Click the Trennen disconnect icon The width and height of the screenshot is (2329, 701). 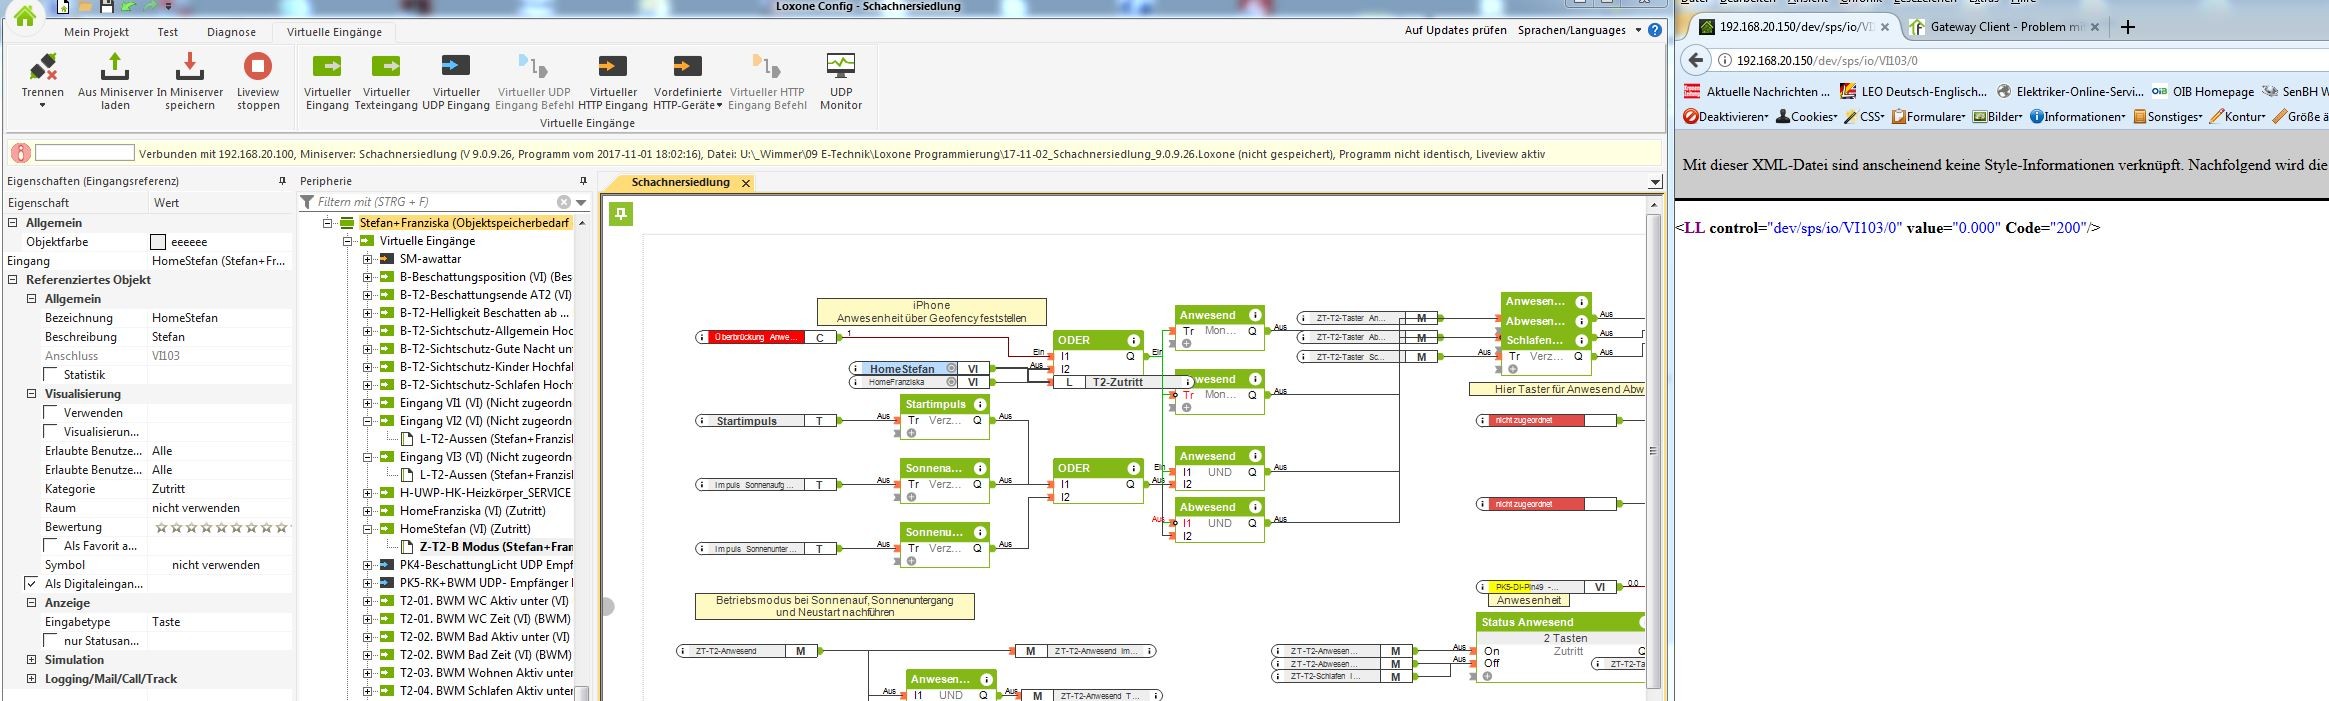click(42, 68)
